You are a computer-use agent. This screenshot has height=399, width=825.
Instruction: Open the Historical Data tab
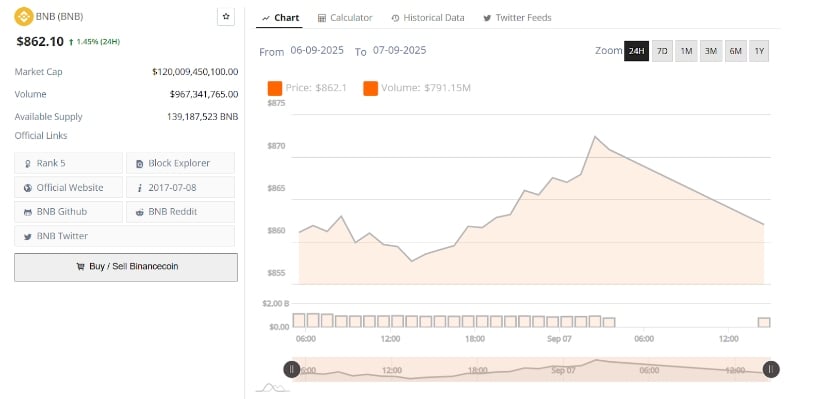[x=428, y=18]
